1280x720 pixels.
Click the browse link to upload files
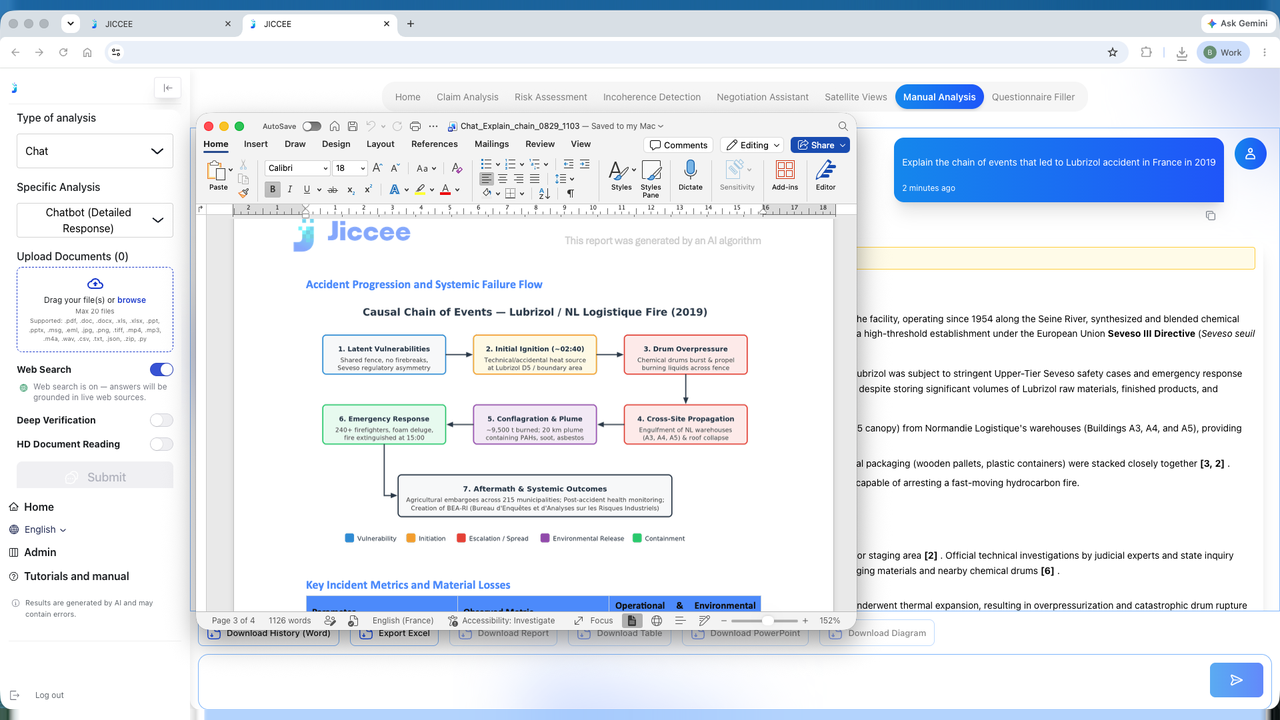click(x=131, y=300)
